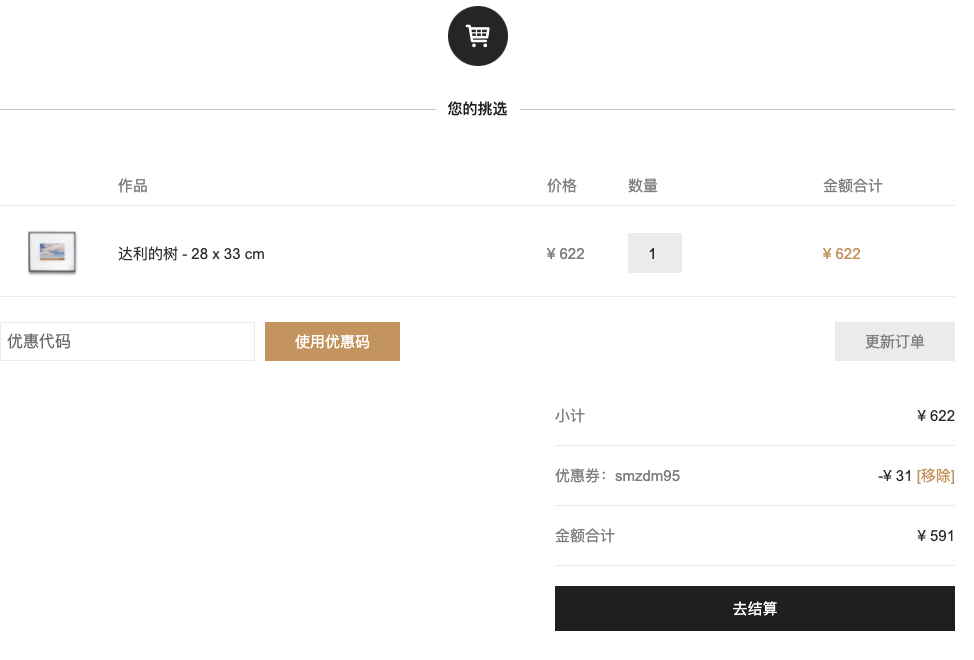This screenshot has height=660, width=974.
Task: Click the -¥ 31 discount amount
Action: click(x=894, y=476)
